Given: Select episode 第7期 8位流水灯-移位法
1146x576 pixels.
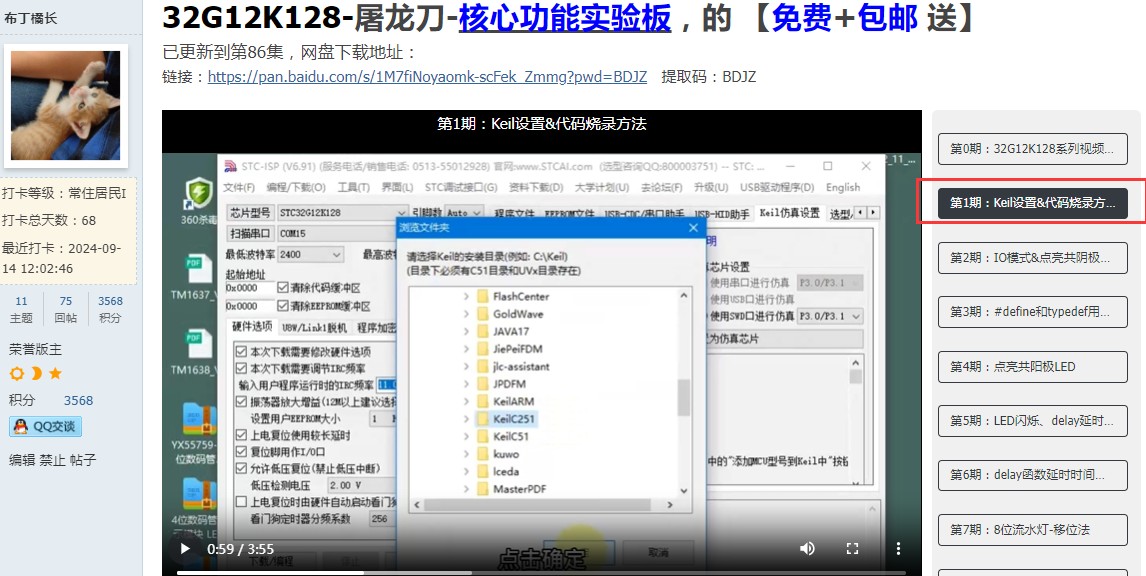Looking at the screenshot, I should [1033, 529].
